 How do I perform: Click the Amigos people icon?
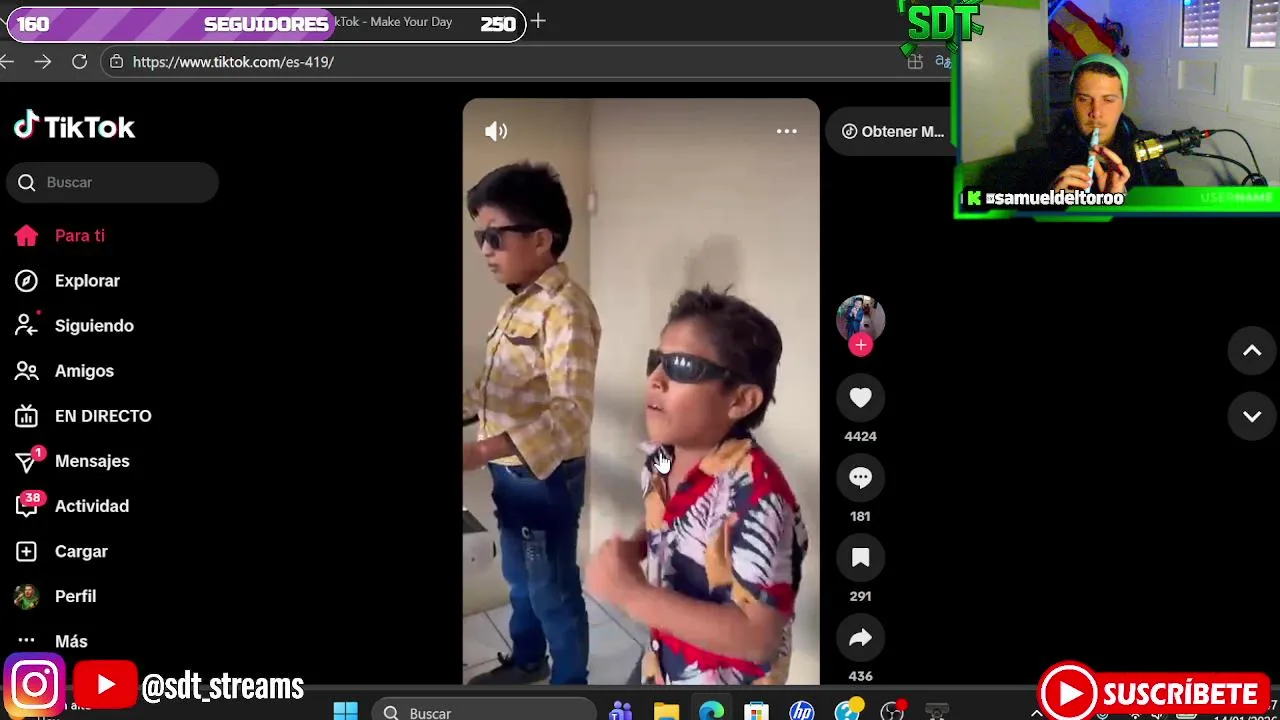pos(26,371)
